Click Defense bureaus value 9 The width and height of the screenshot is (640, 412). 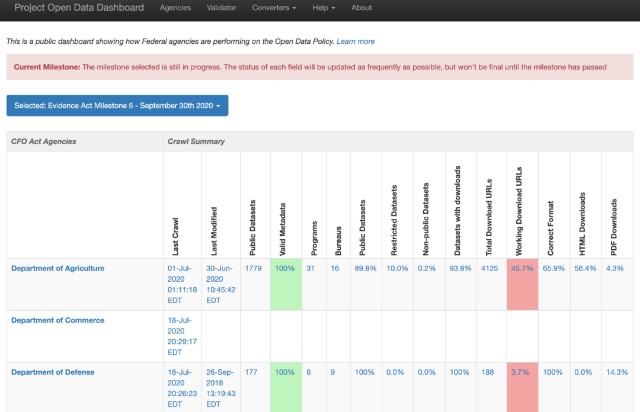(x=333, y=372)
